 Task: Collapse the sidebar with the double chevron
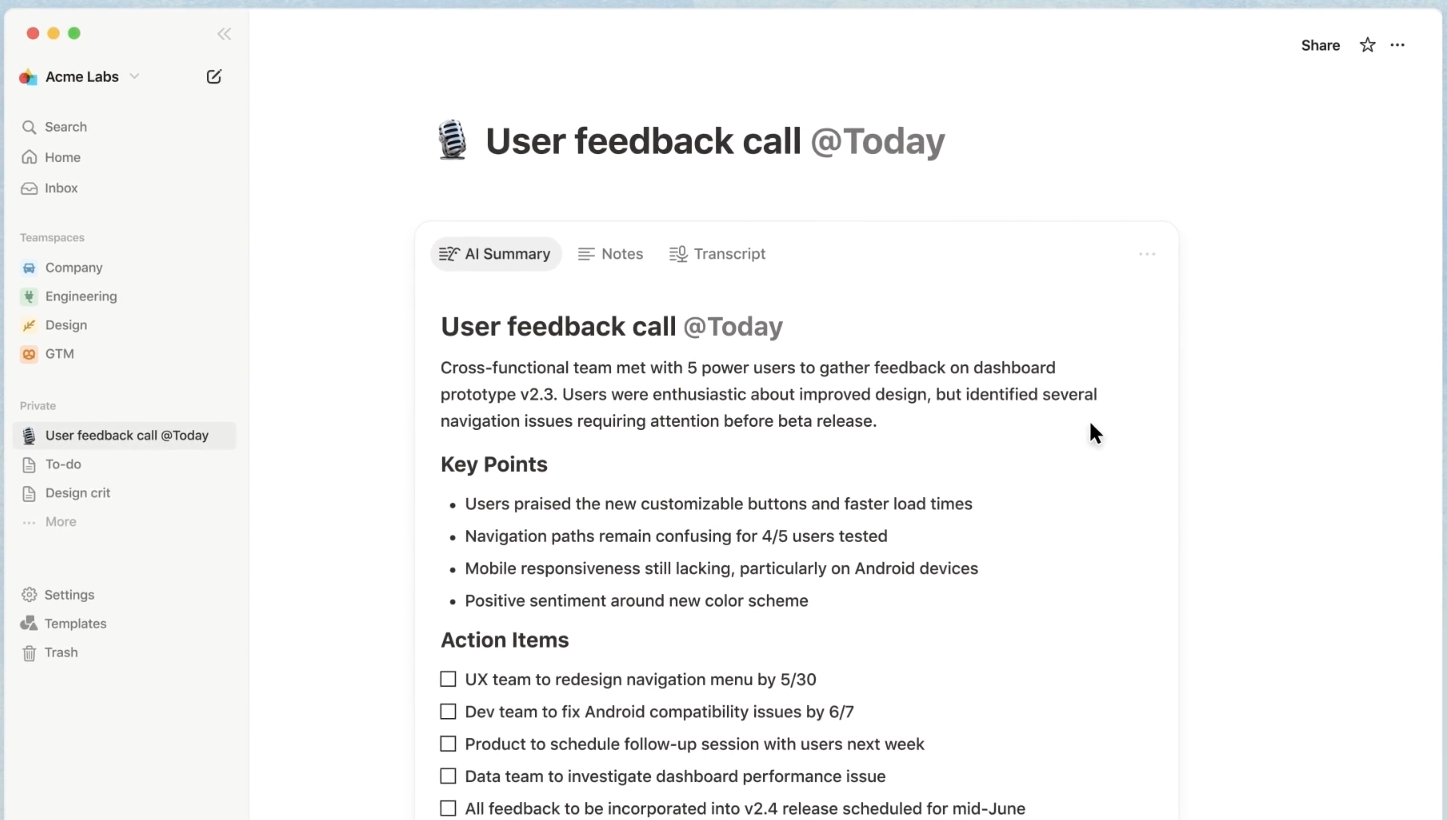point(224,34)
